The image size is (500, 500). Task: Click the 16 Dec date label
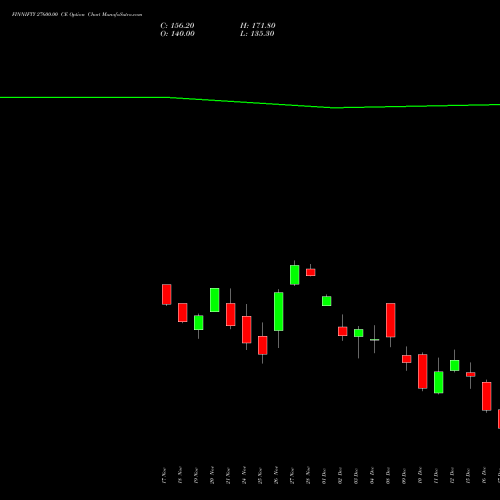coord(484,475)
